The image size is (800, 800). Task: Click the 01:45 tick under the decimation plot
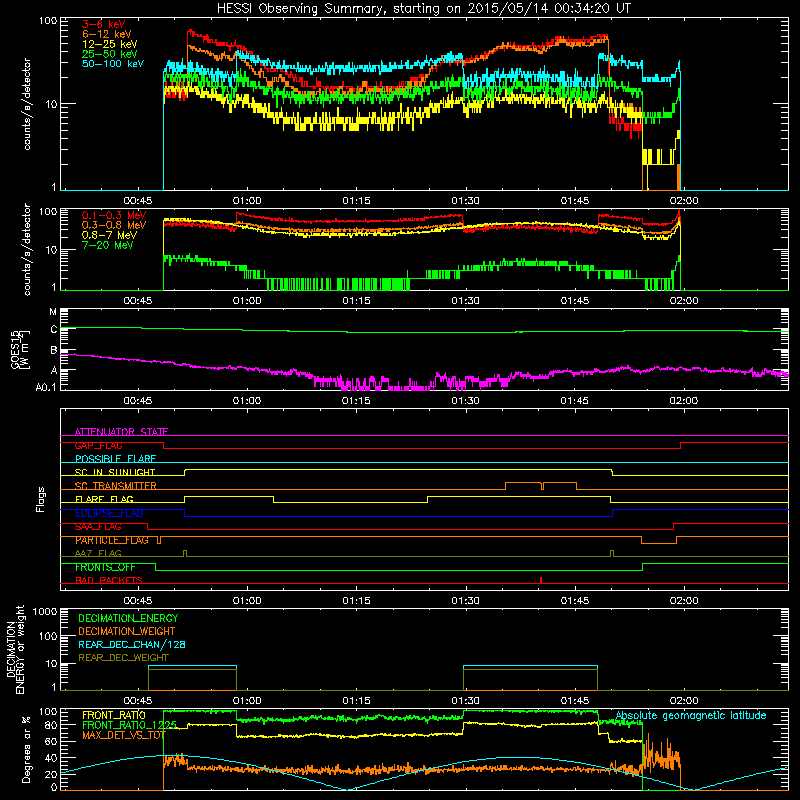pos(574,701)
